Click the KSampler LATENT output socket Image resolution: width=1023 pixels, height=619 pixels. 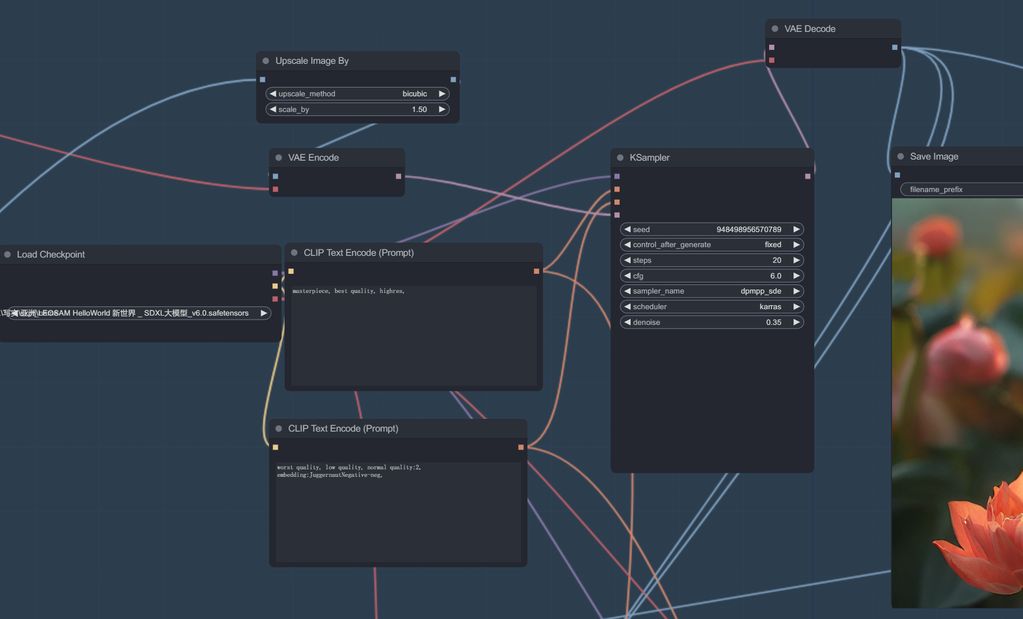tap(808, 177)
